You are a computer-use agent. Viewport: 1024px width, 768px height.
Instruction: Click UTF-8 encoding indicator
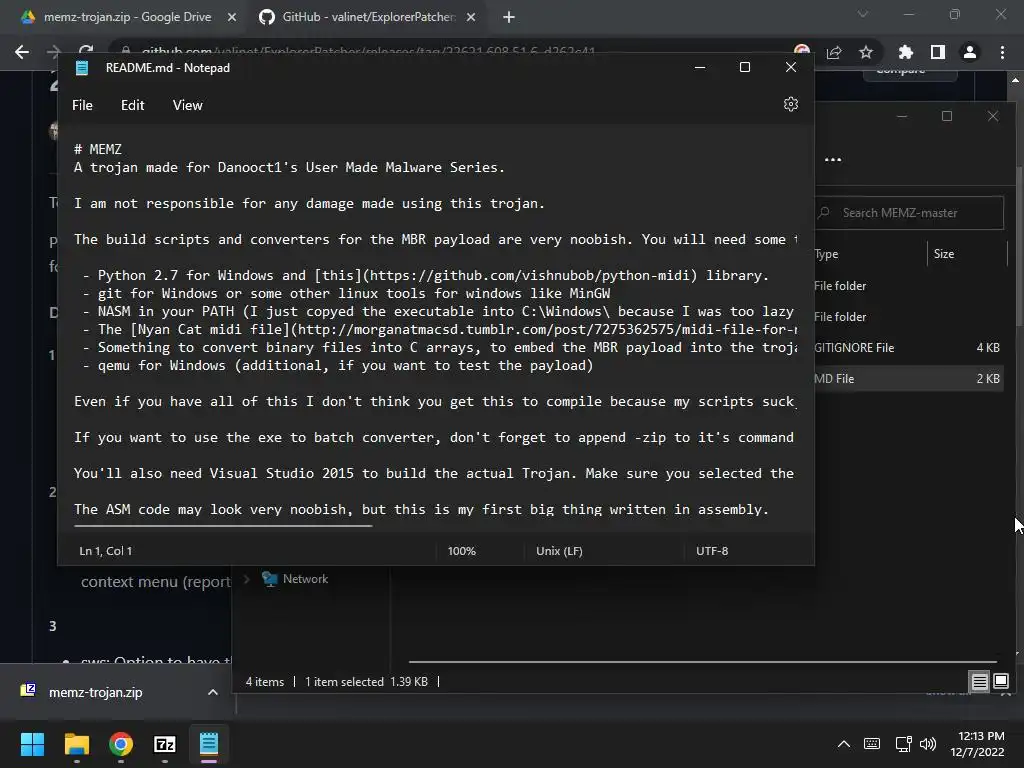(712, 551)
